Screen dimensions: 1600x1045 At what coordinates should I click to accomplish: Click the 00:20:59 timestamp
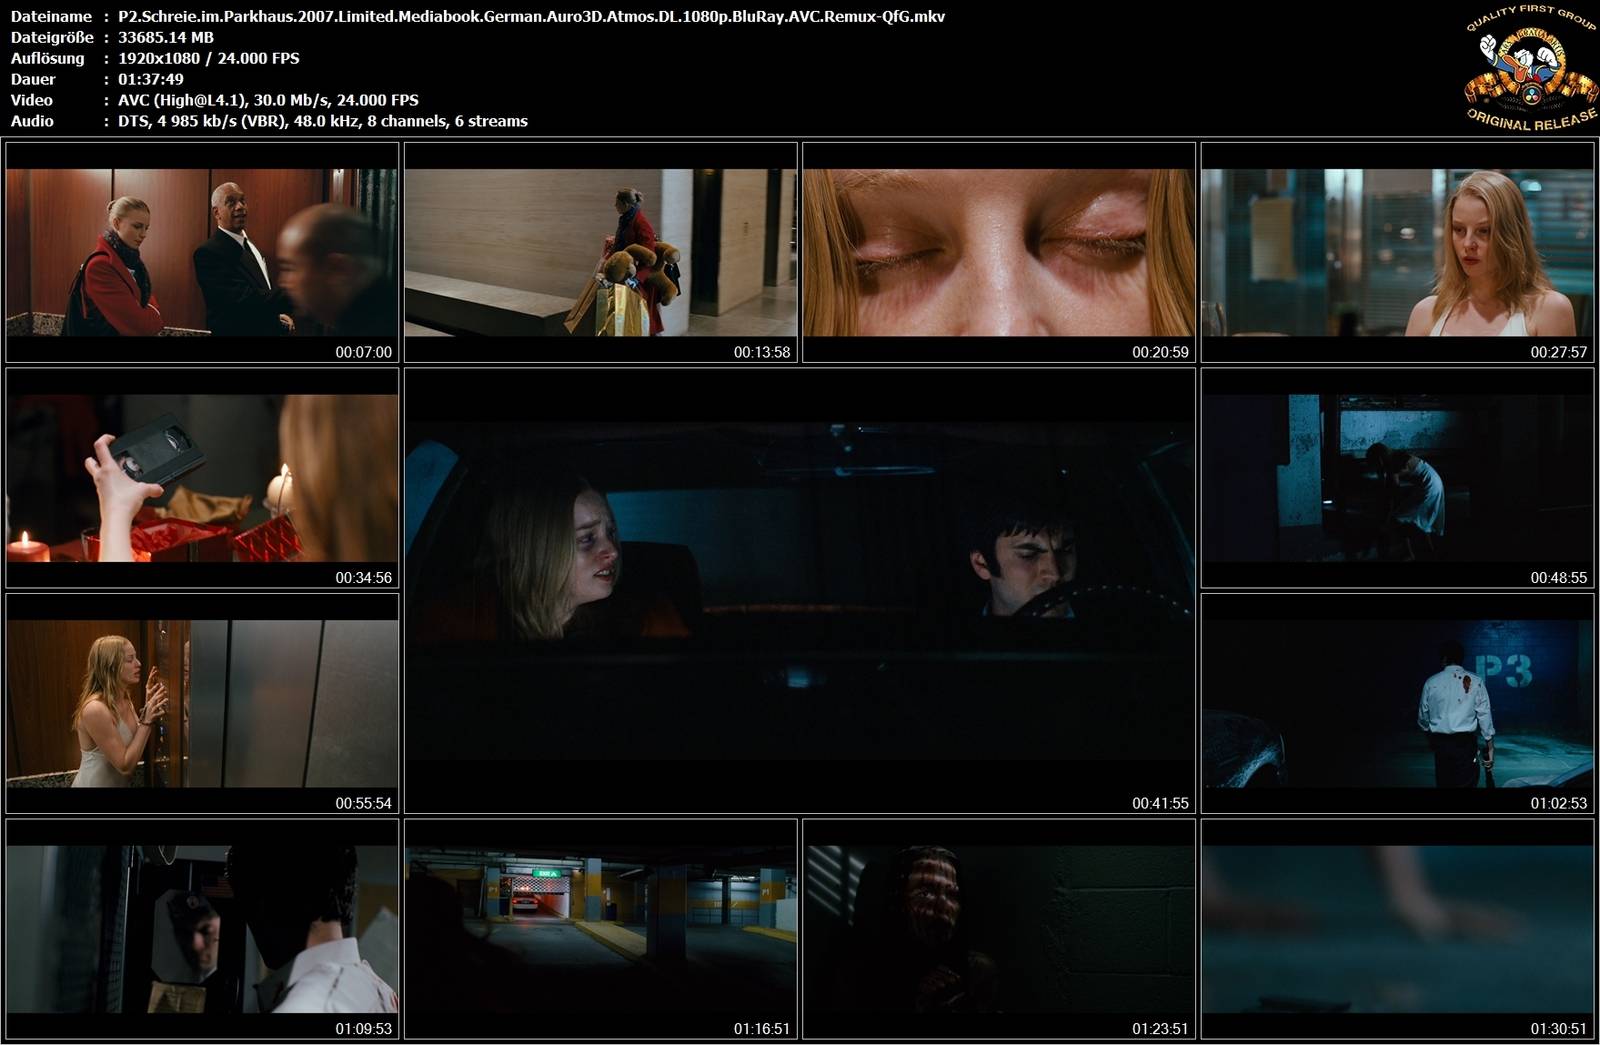[x=1160, y=352]
